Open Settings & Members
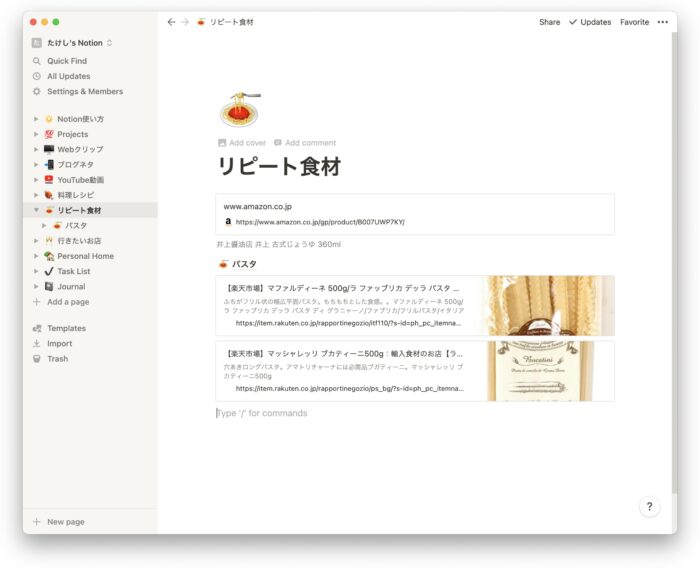The width and height of the screenshot is (700, 568). point(84,91)
